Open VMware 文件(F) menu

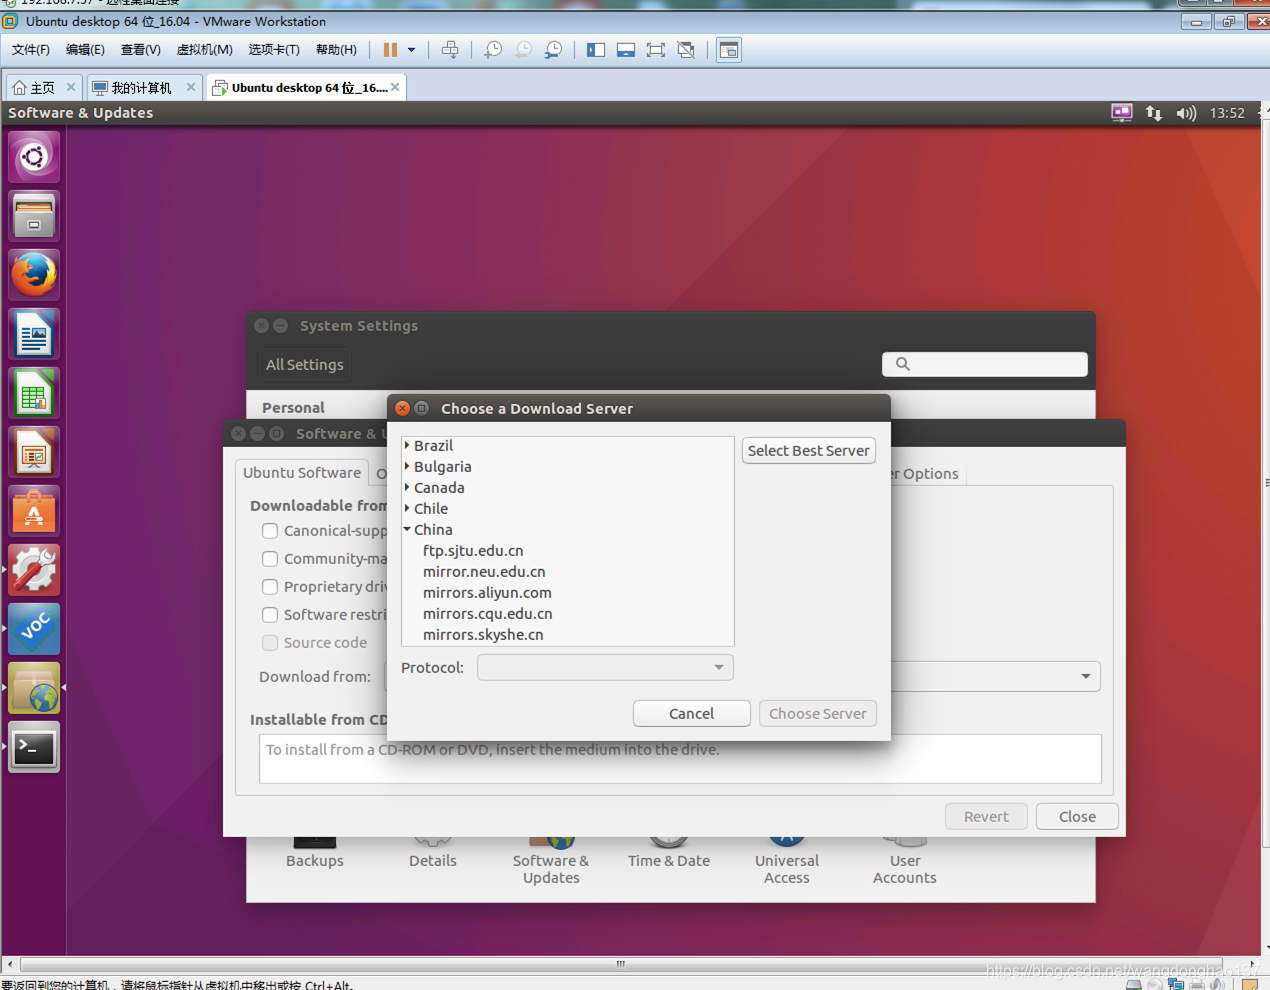(x=31, y=50)
